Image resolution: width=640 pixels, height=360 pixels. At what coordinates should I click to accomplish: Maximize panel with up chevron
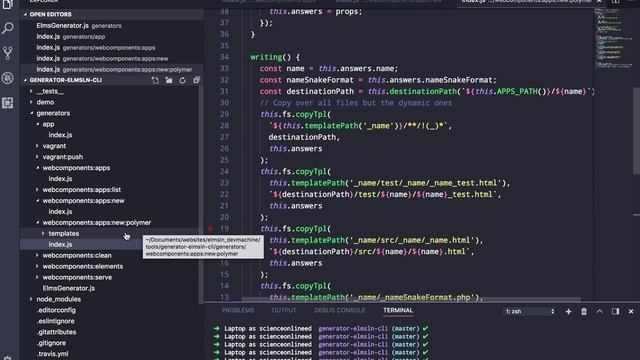pos(600,311)
